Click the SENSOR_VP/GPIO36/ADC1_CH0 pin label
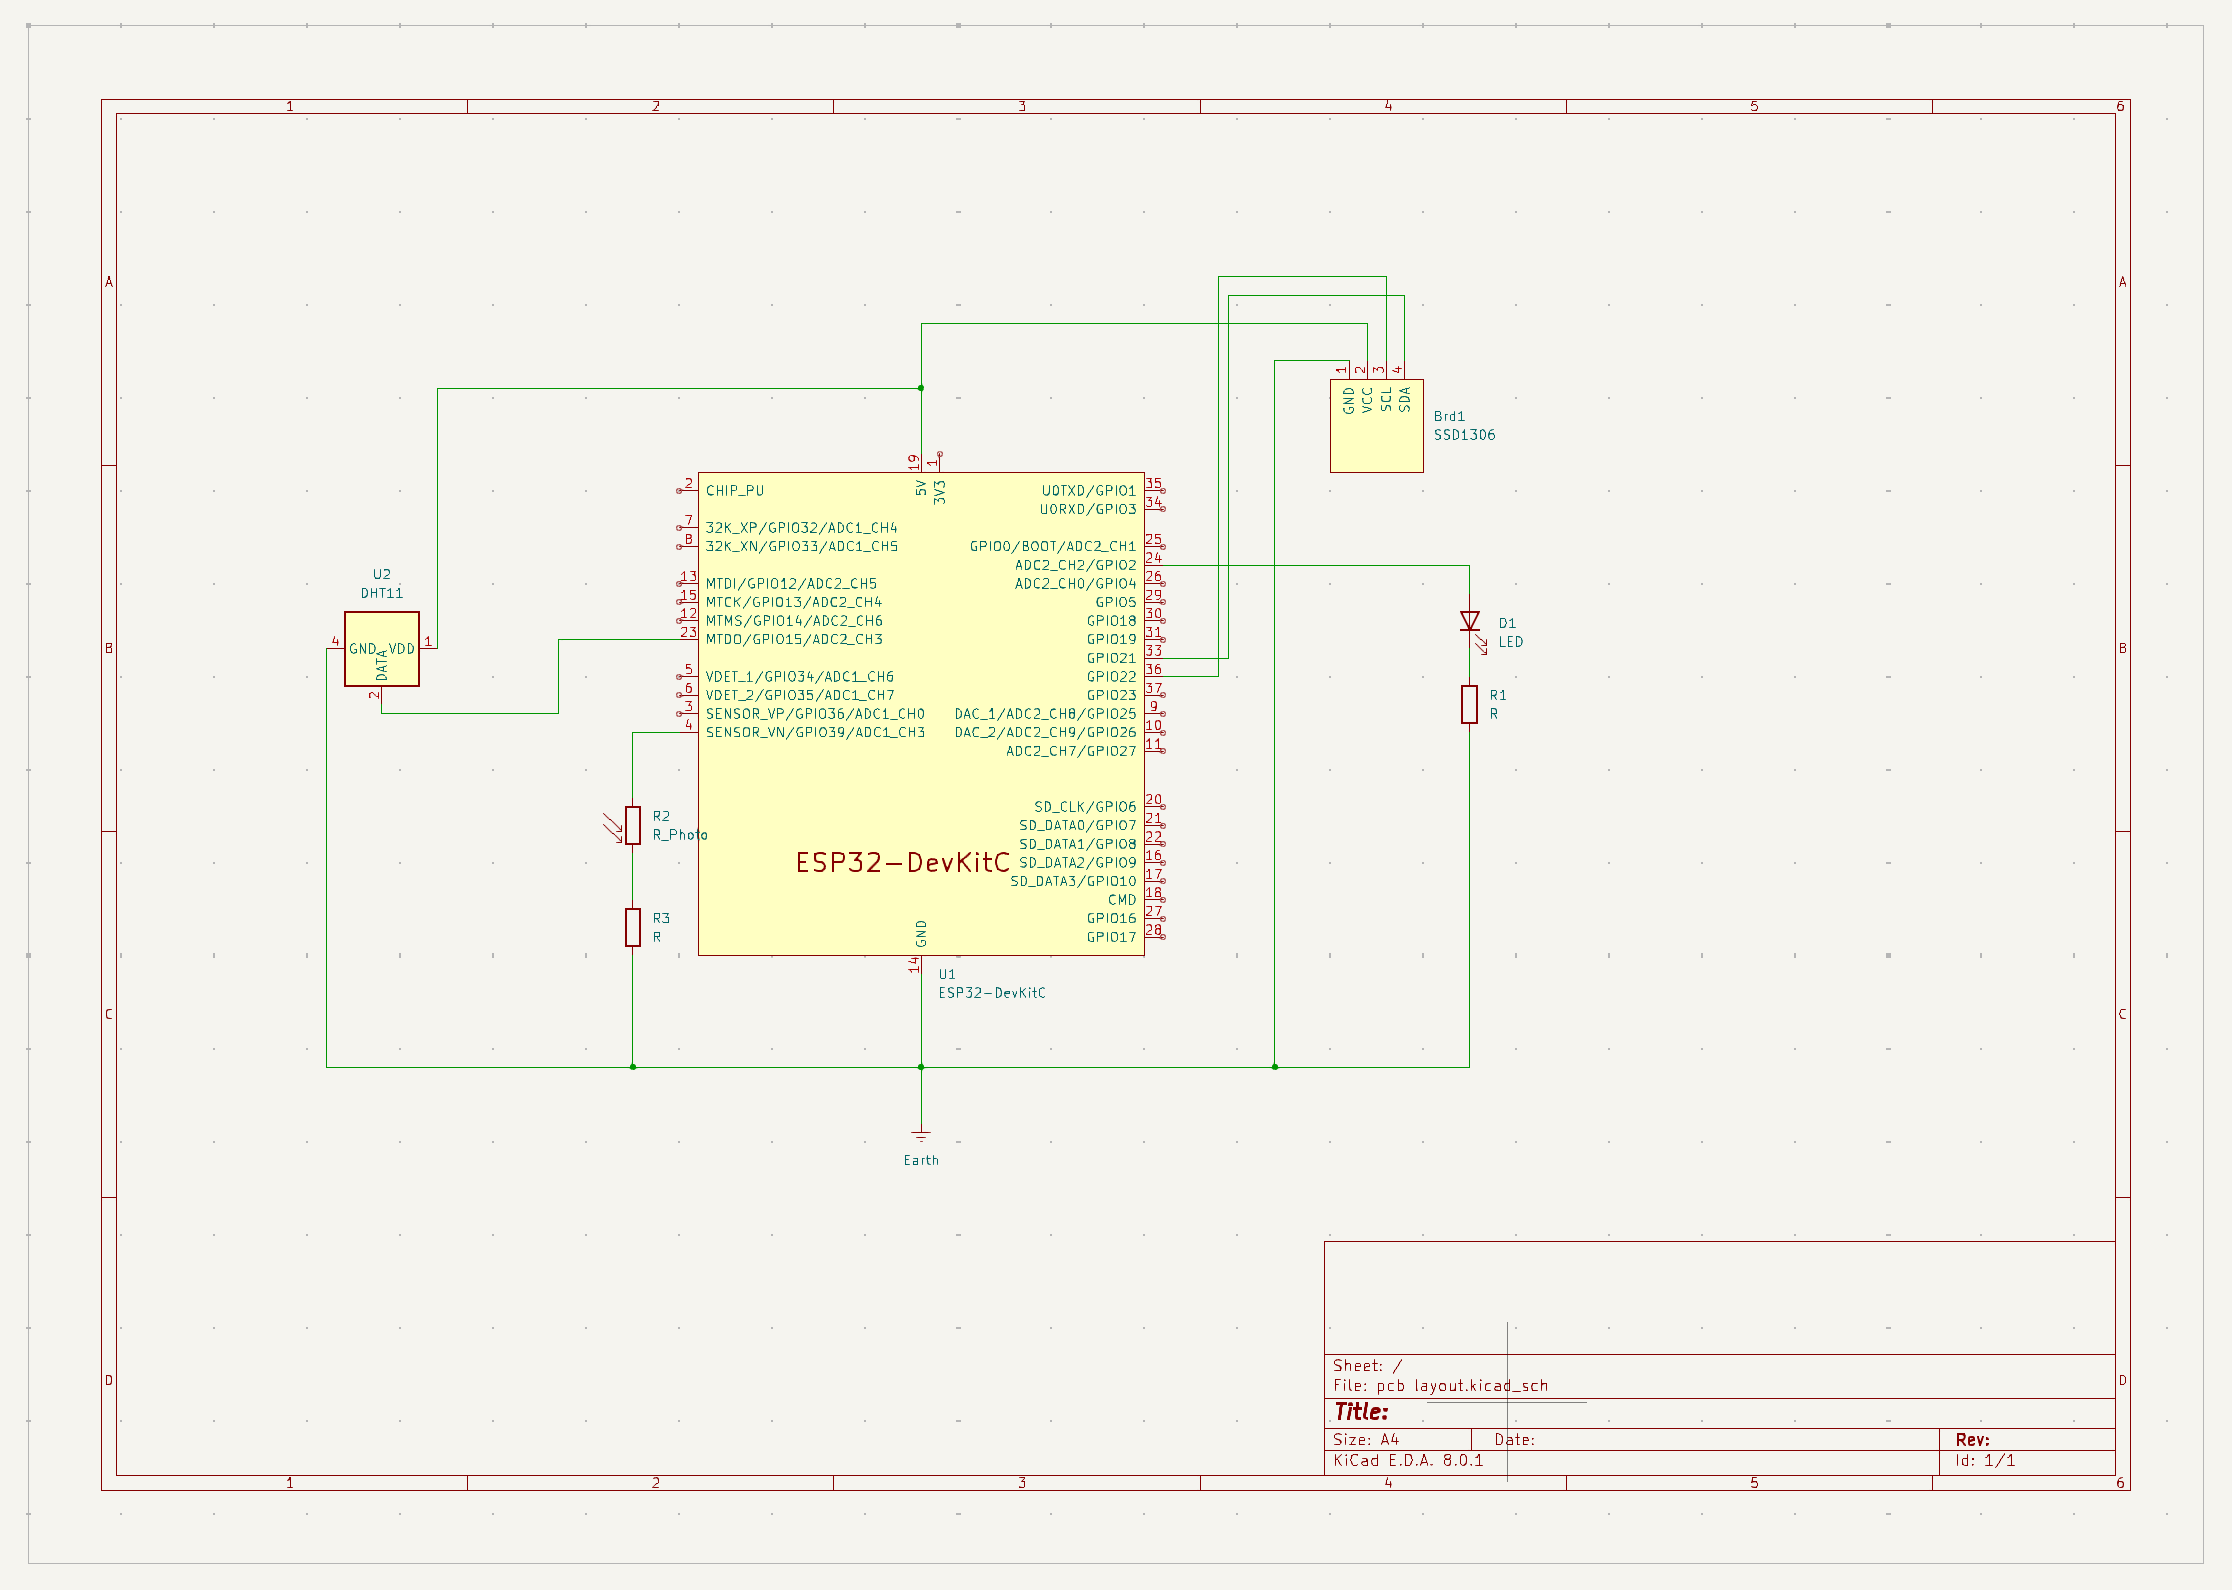The height and width of the screenshot is (1590, 2232). pos(815,714)
